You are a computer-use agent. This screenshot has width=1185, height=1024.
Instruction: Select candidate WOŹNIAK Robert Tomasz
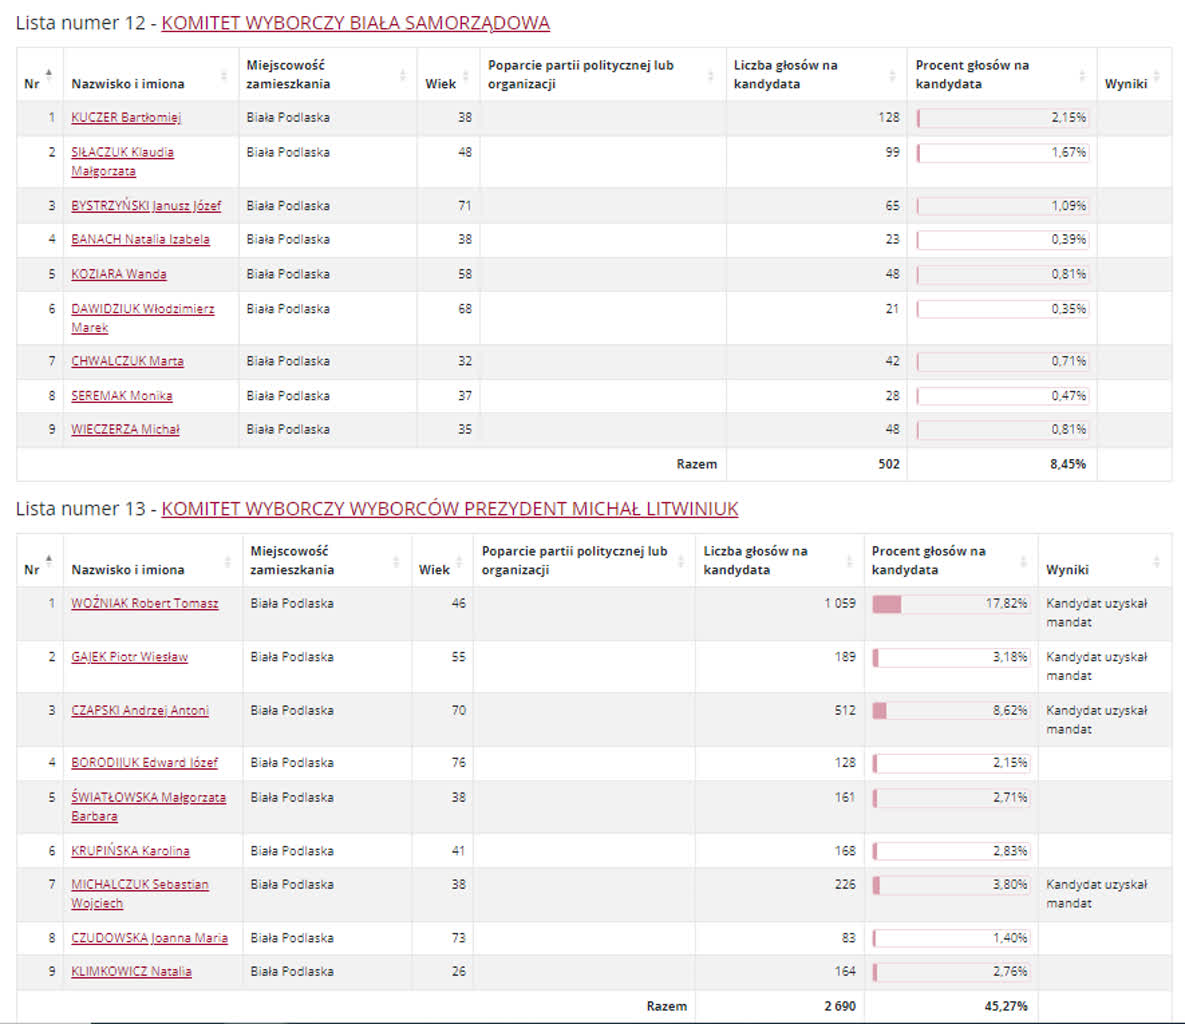click(144, 604)
